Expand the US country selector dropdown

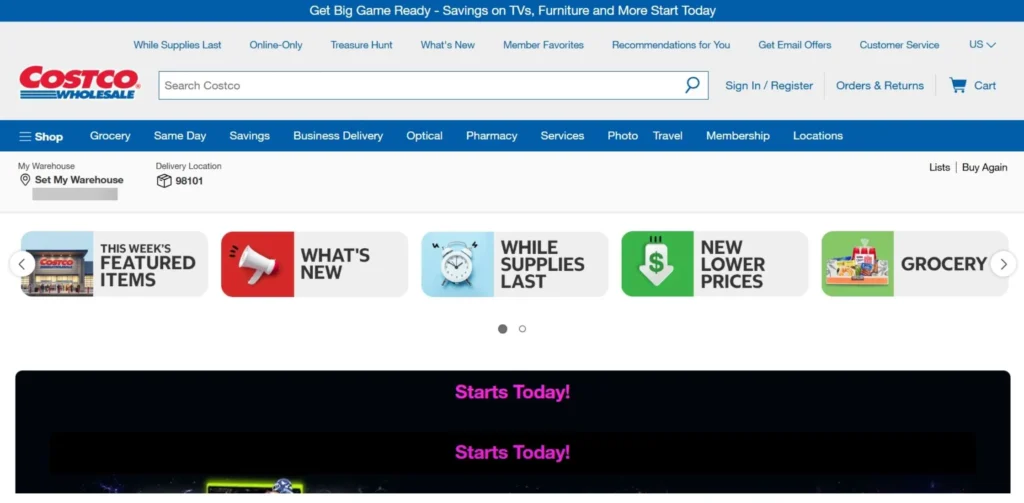[982, 45]
